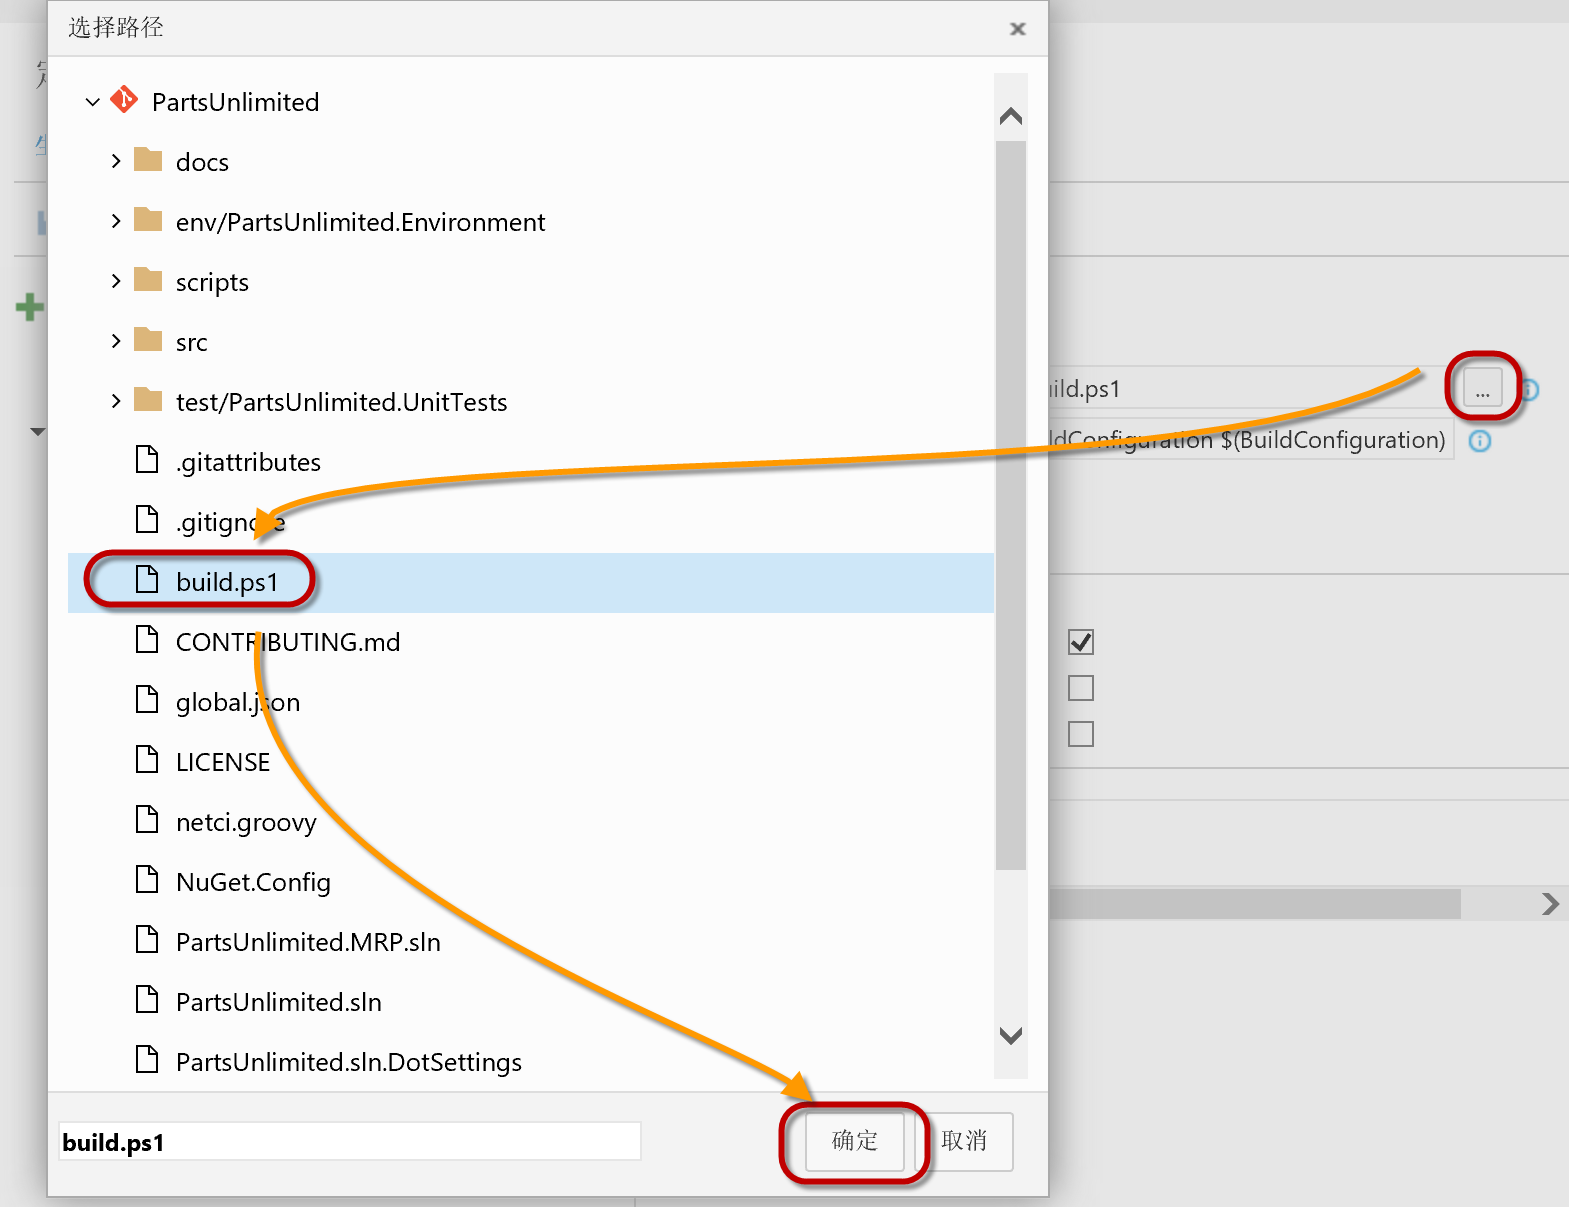The width and height of the screenshot is (1569, 1207).
Task: Click the global.json file icon
Action: [x=147, y=699]
